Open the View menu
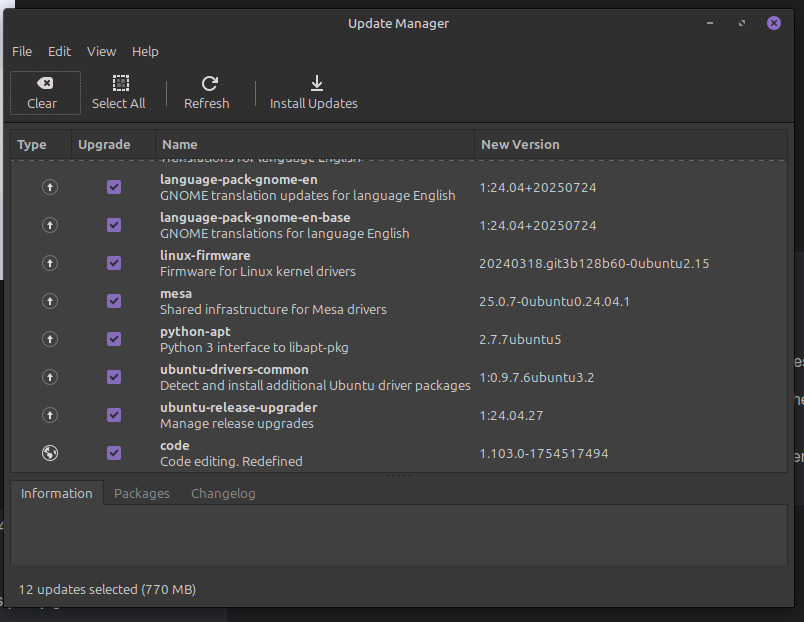This screenshot has width=804, height=622. pyautogui.click(x=101, y=51)
